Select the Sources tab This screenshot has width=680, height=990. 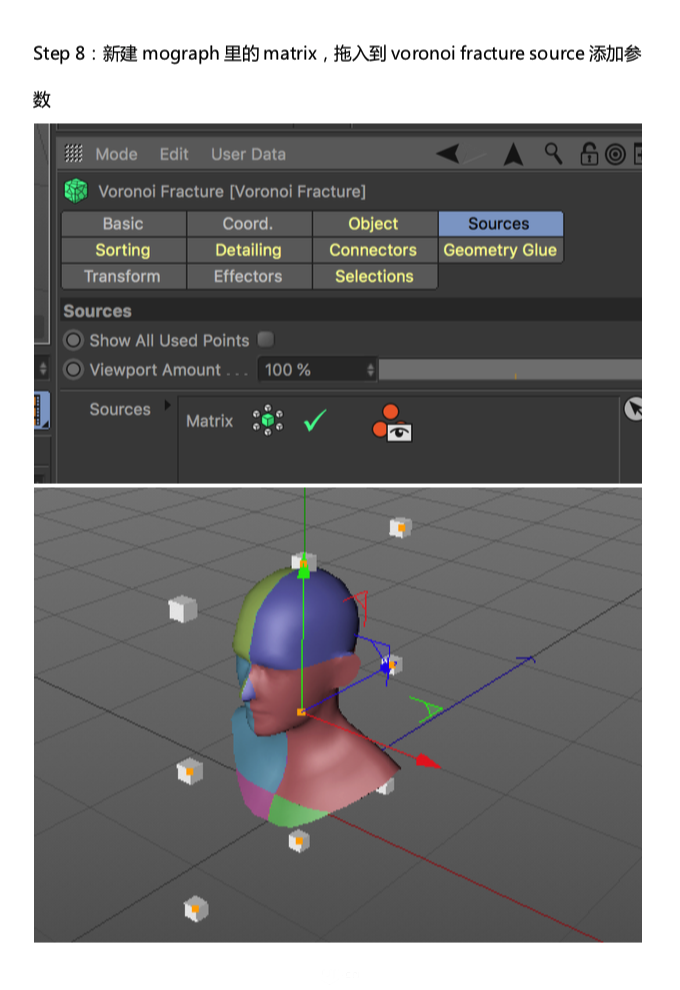(500, 224)
